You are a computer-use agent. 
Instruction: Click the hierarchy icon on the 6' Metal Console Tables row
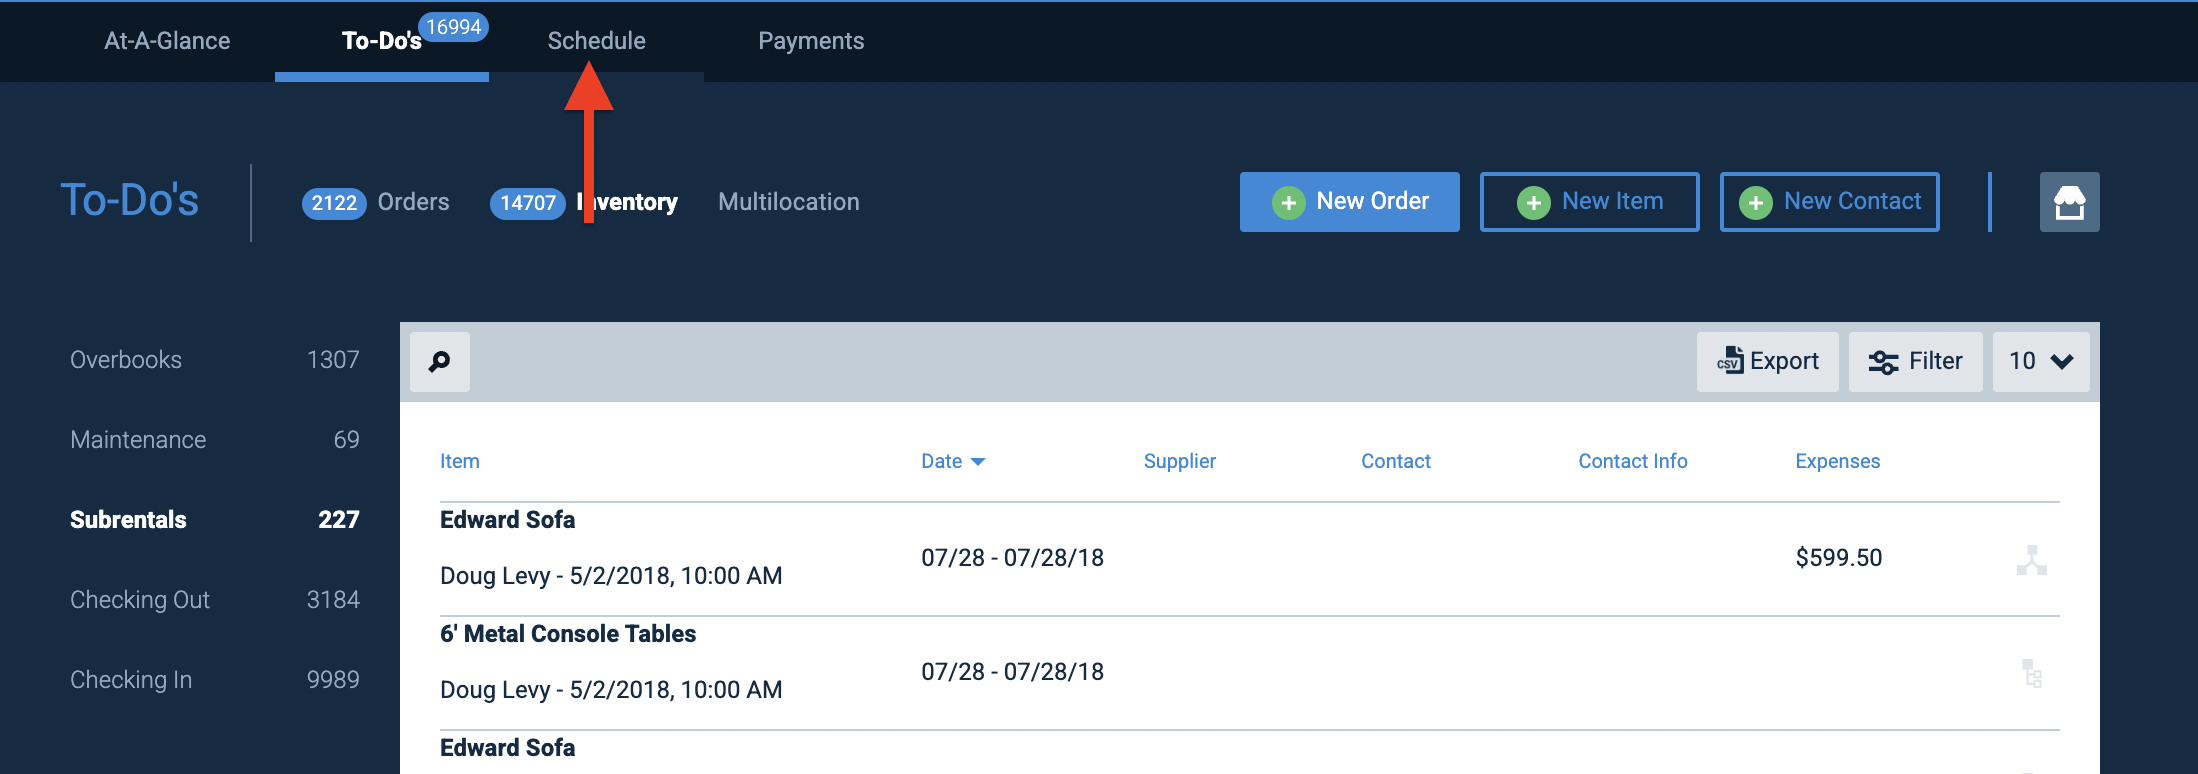click(2031, 673)
